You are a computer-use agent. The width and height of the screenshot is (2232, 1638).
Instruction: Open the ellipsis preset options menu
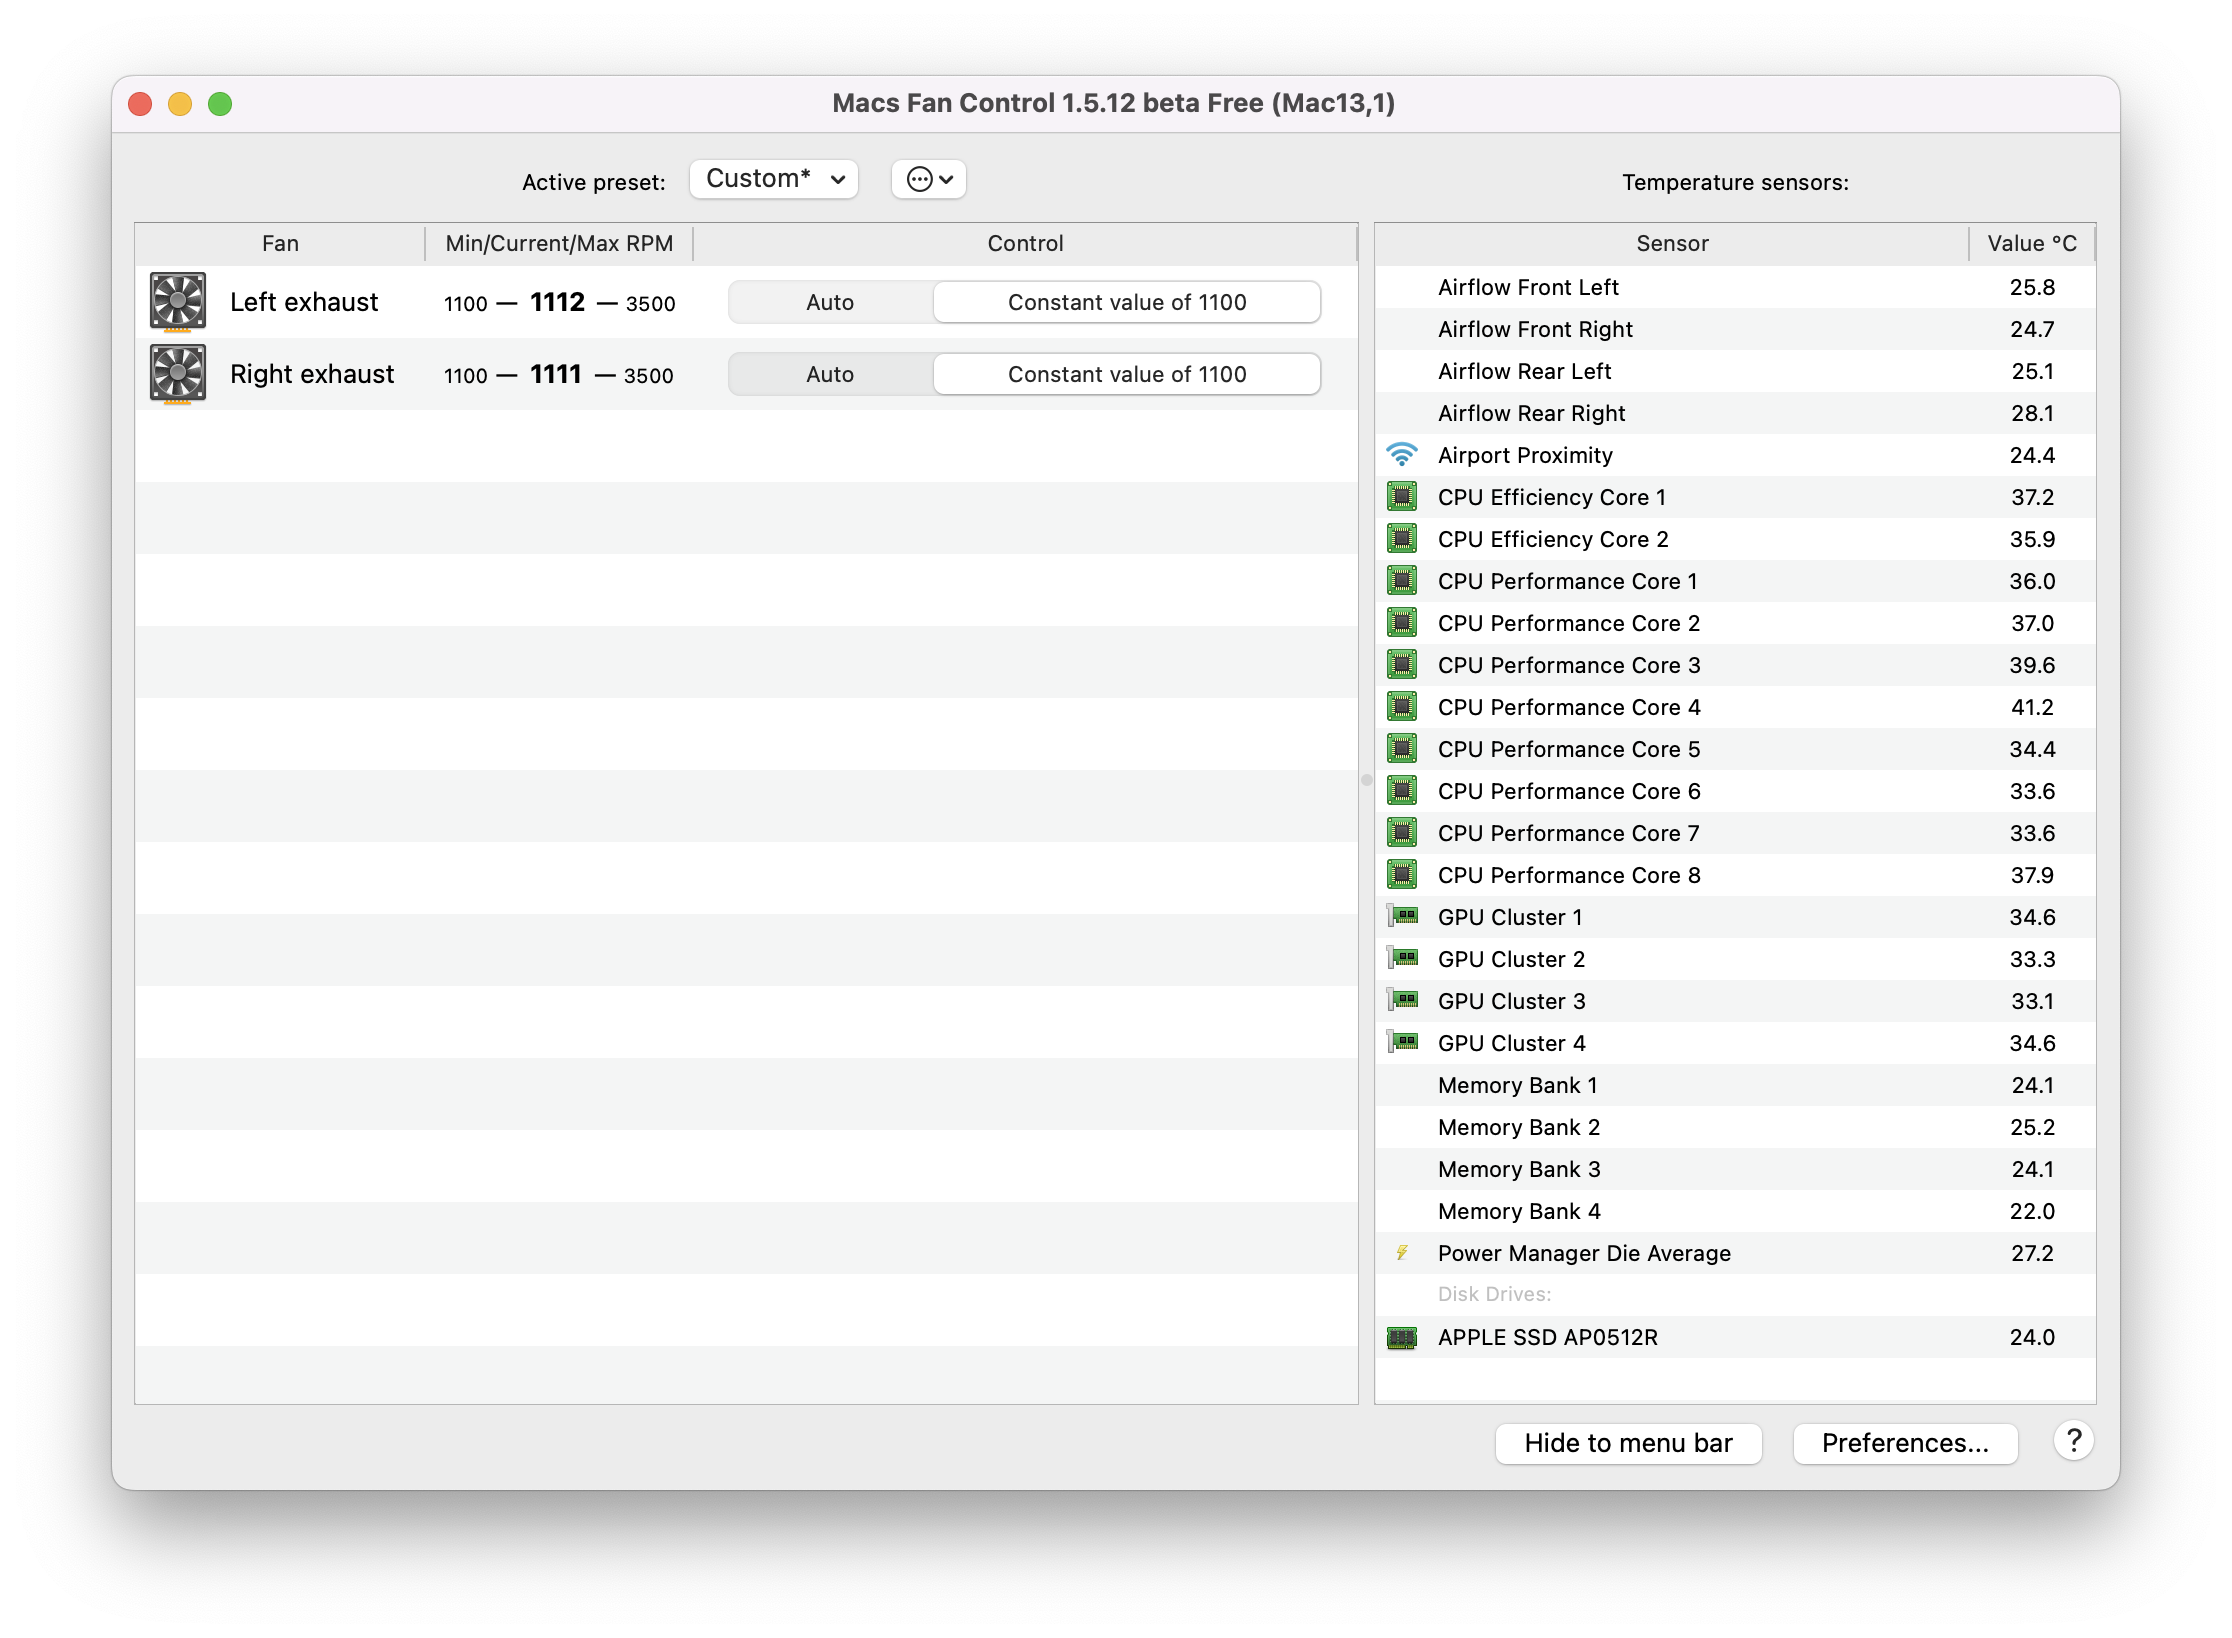tap(928, 179)
